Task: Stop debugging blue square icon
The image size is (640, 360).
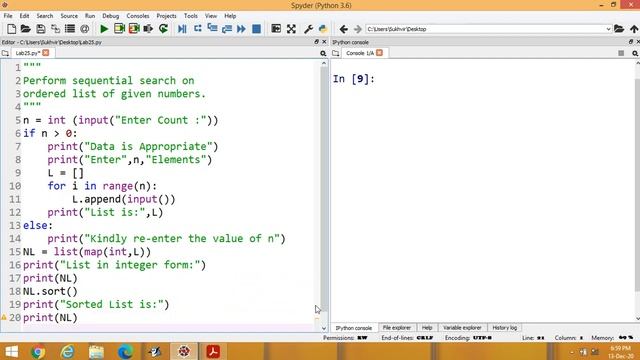Action: [x=256, y=29]
